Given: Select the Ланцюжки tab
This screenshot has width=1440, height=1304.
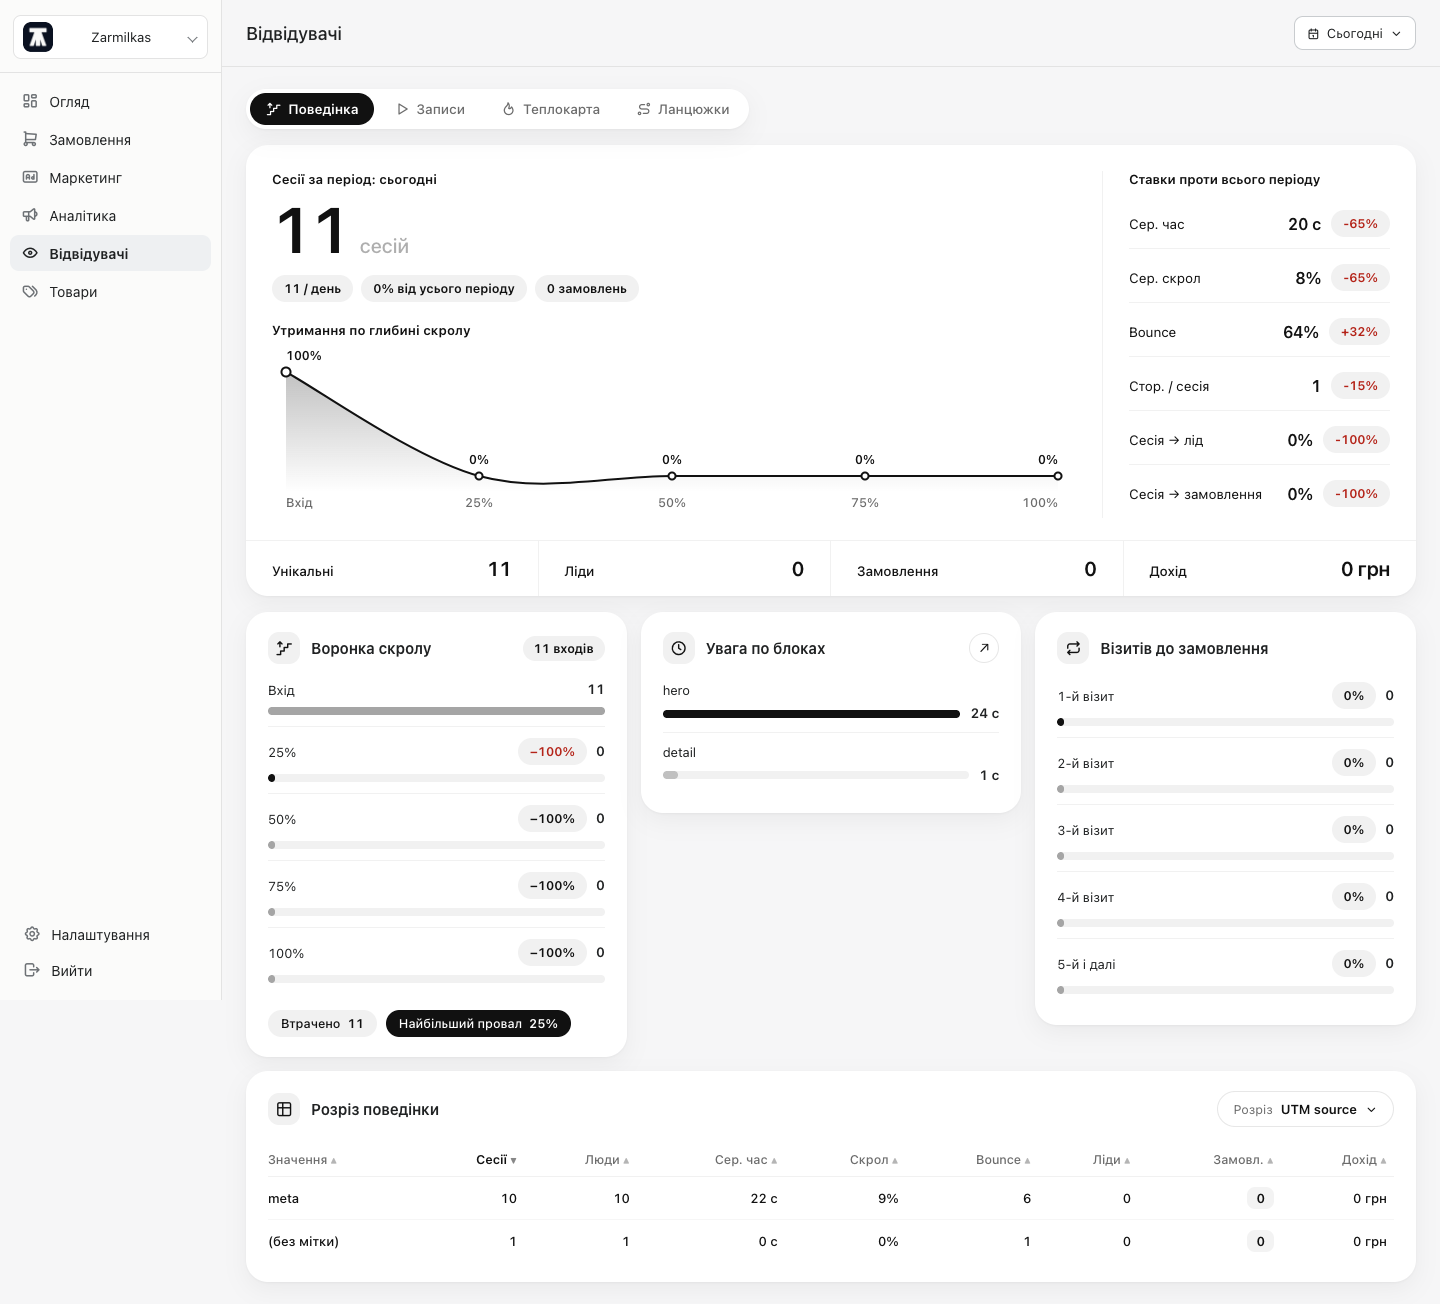Looking at the screenshot, I should (x=684, y=109).
